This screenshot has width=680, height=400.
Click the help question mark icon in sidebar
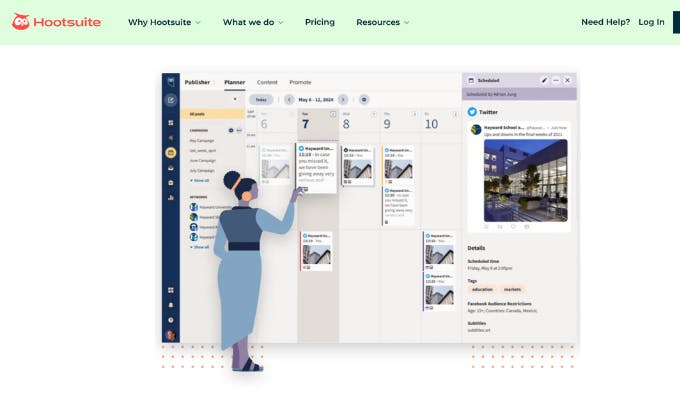pos(171,320)
